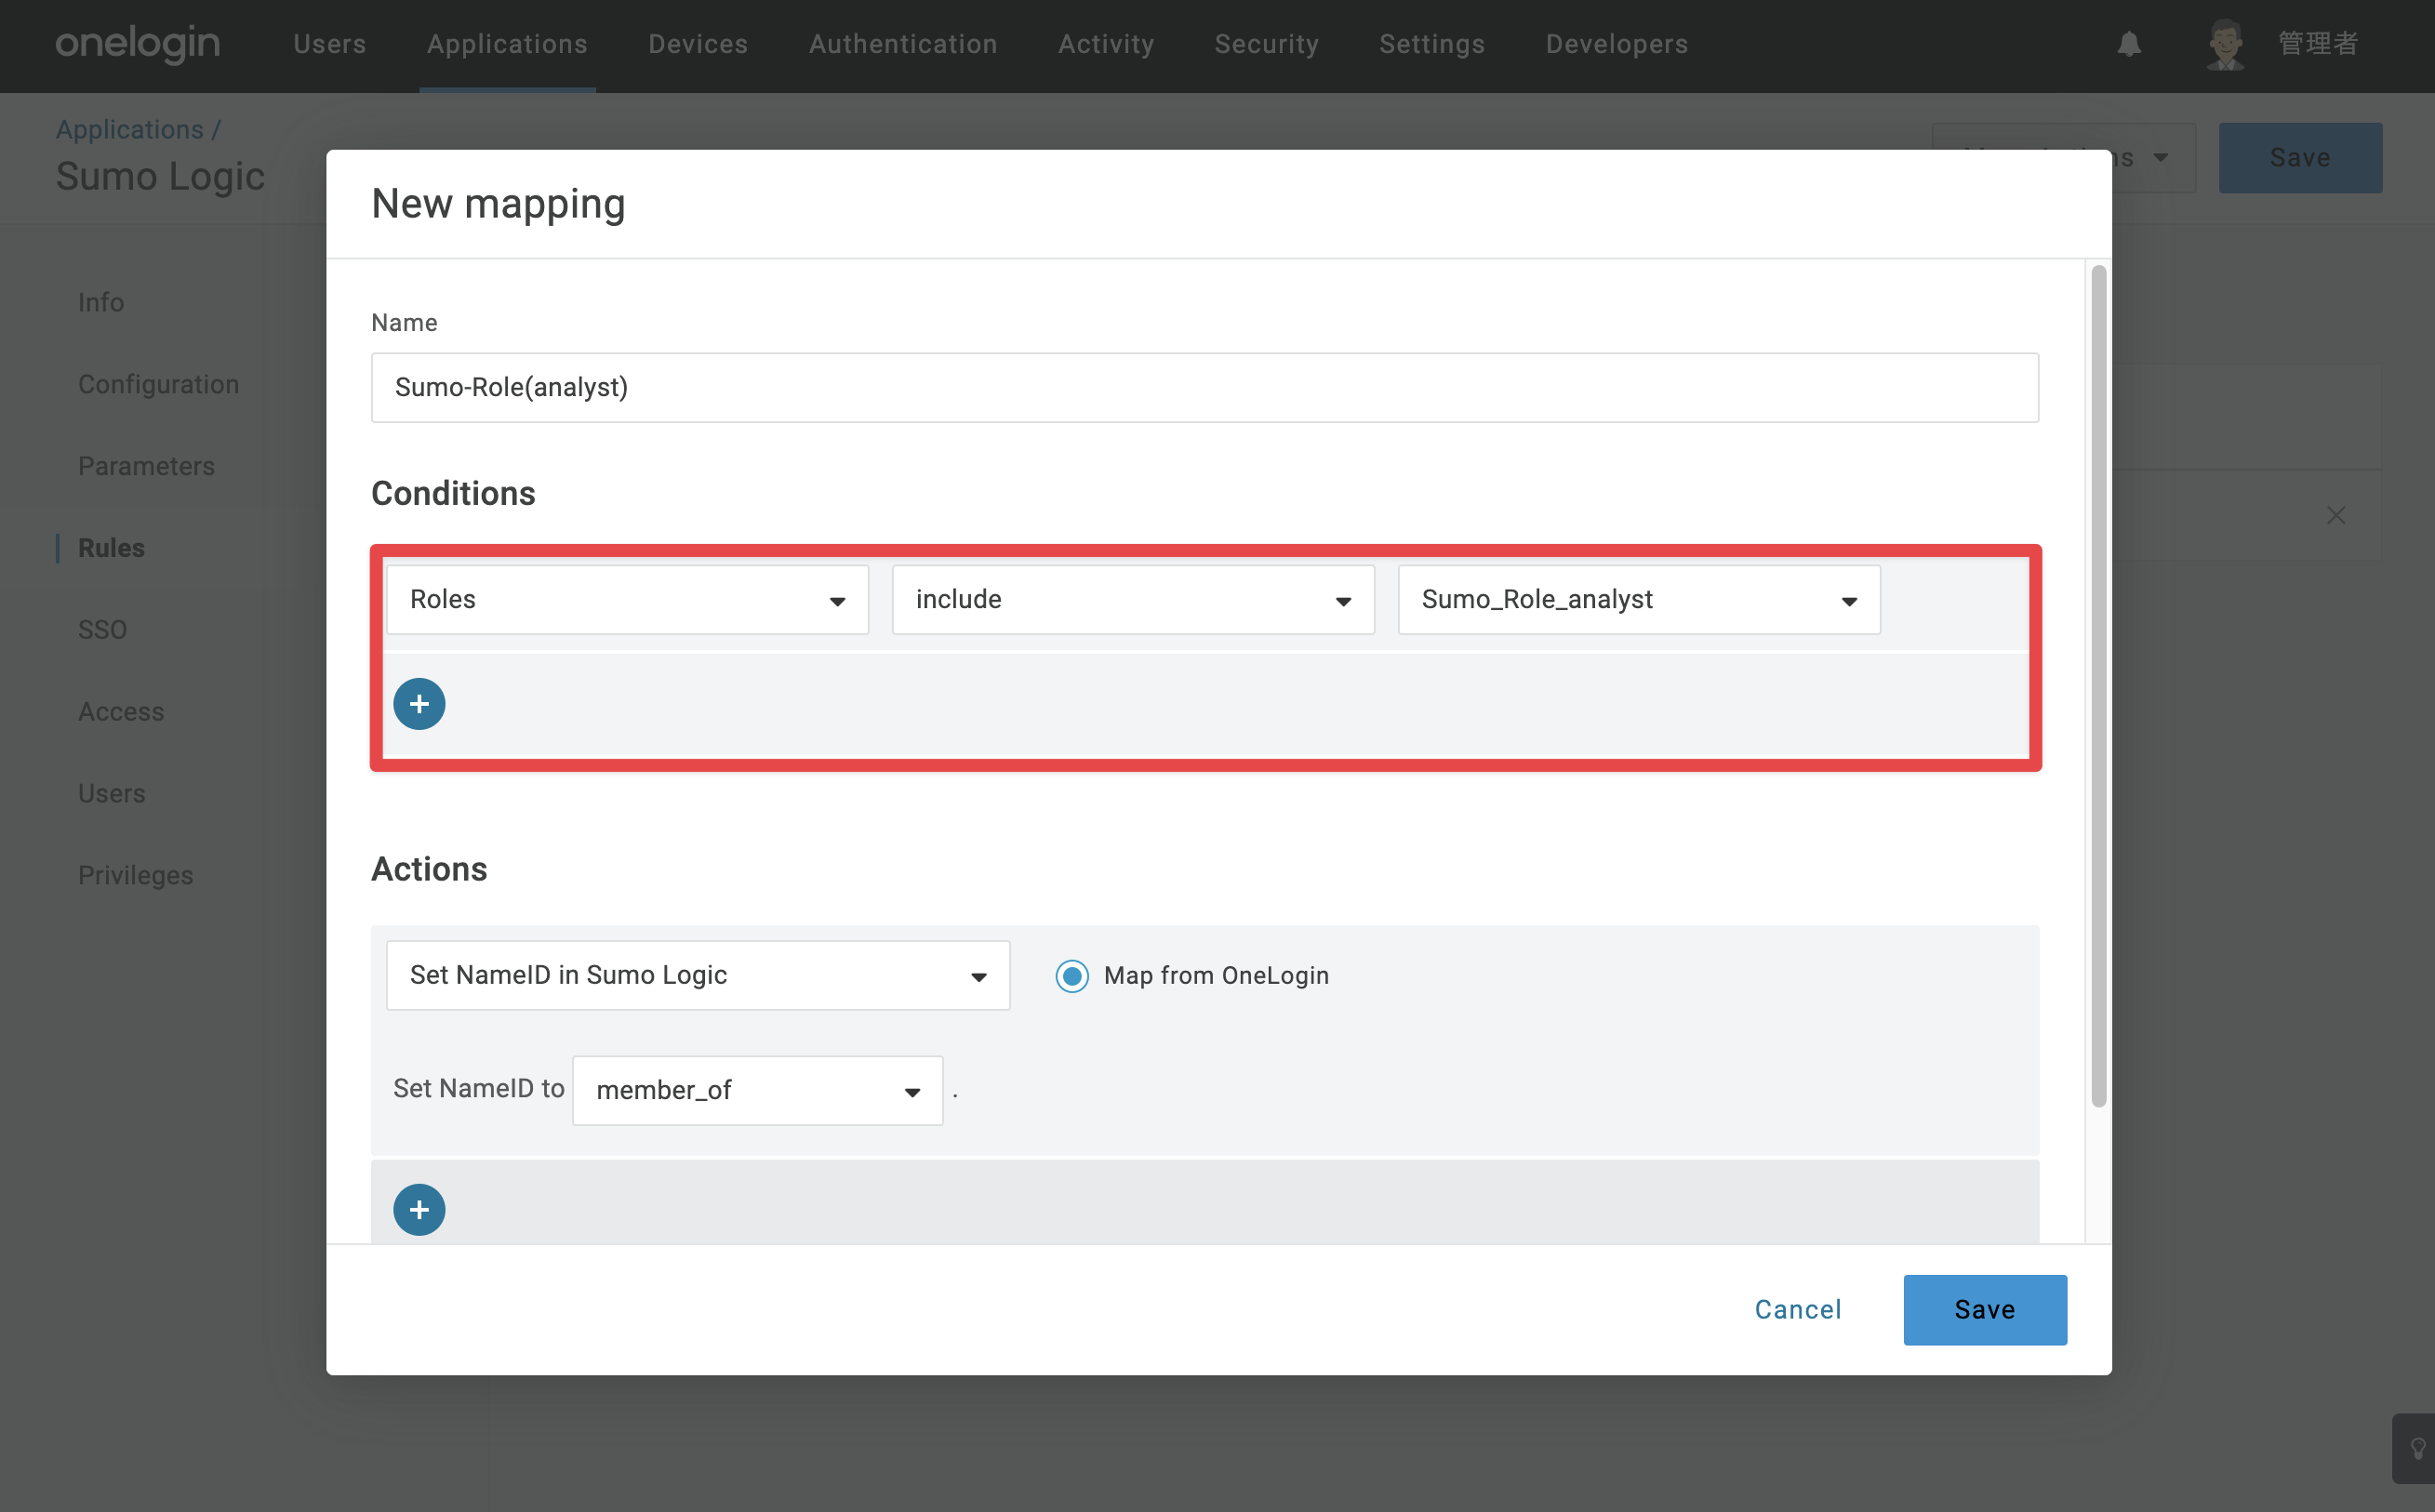Click the OneLogin logo

[138, 44]
